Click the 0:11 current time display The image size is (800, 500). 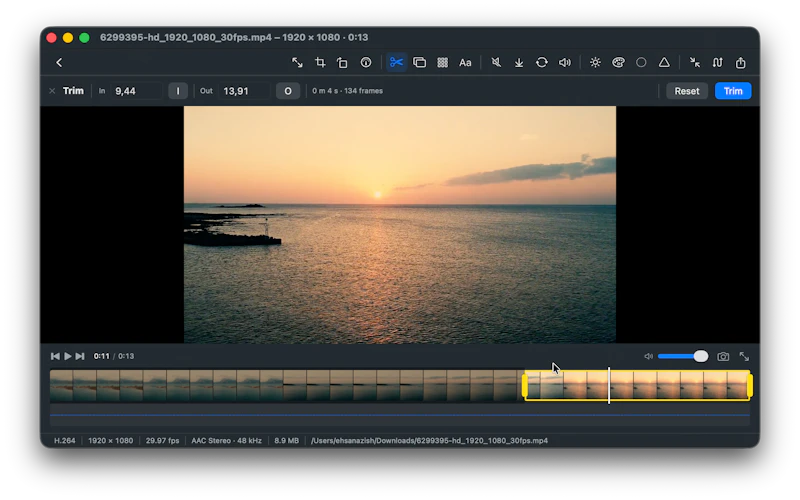point(101,356)
